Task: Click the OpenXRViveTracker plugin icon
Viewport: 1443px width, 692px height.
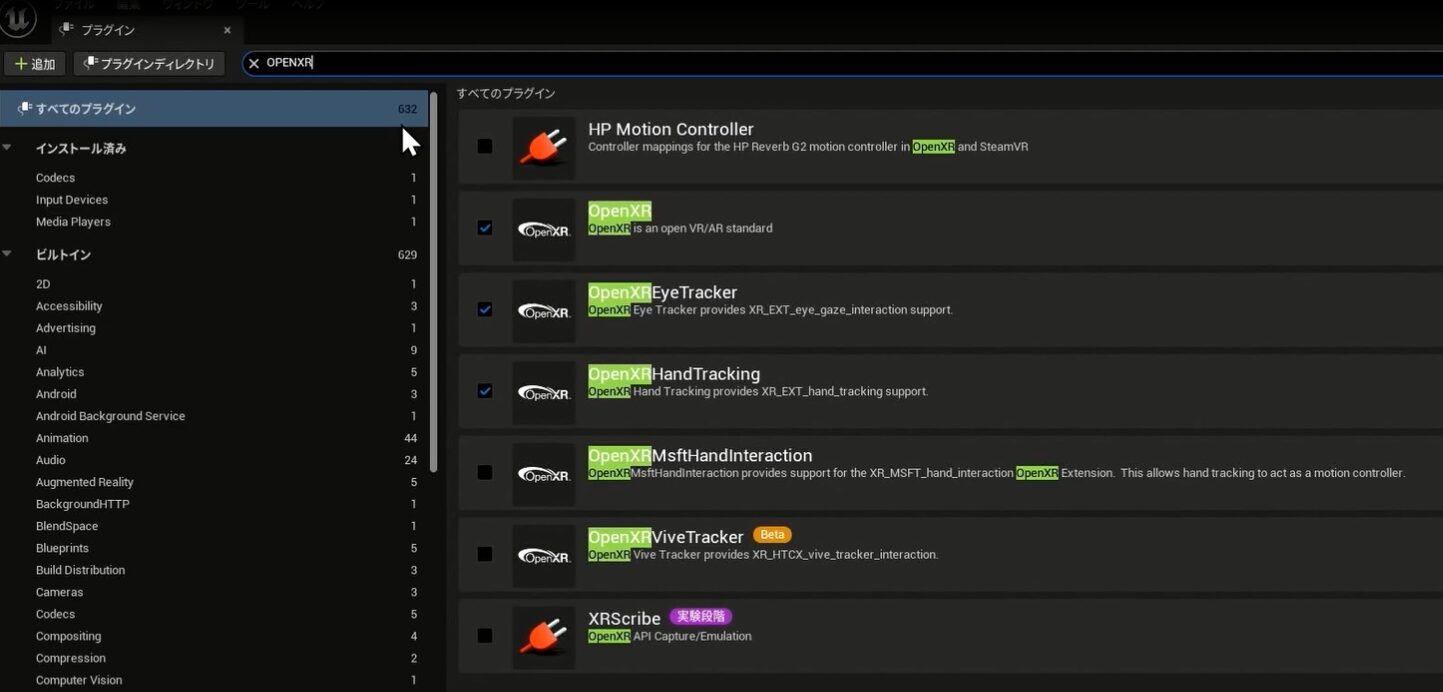Action: coord(543,556)
